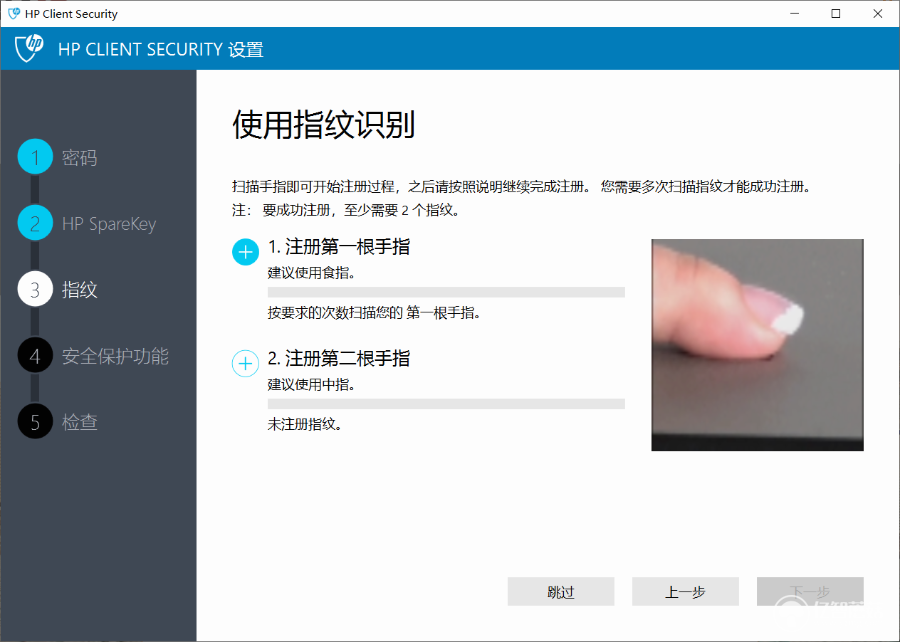Click the 使用指纹识别 page heading
This screenshot has height=642, width=900.
pos(324,124)
